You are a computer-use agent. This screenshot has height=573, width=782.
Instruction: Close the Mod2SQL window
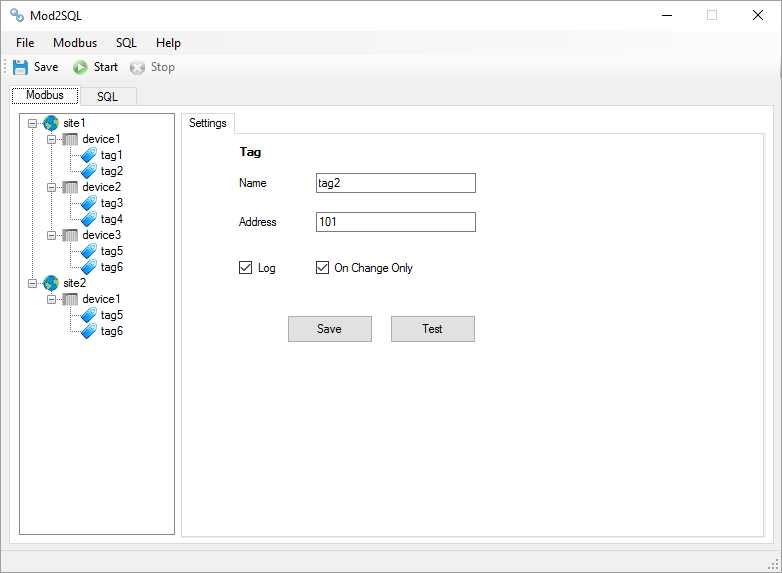click(x=758, y=15)
